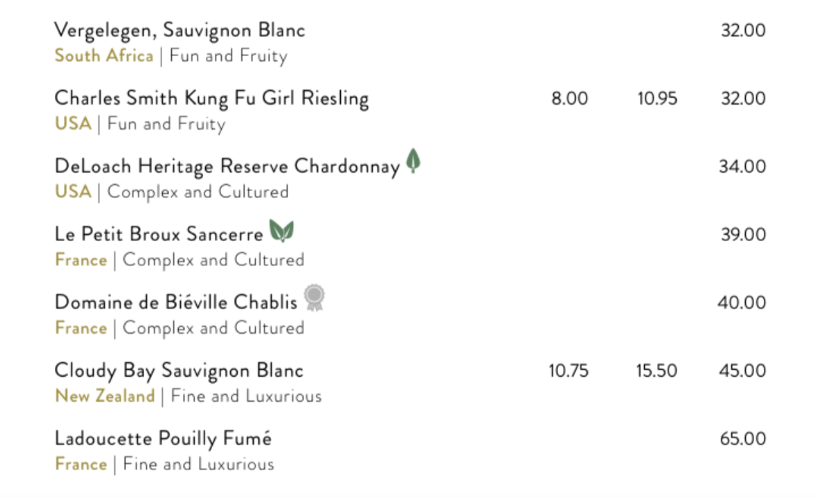Choose the 34.00 DeLoach bottle price
Image resolution: width=820 pixels, height=497 pixels.
click(742, 166)
